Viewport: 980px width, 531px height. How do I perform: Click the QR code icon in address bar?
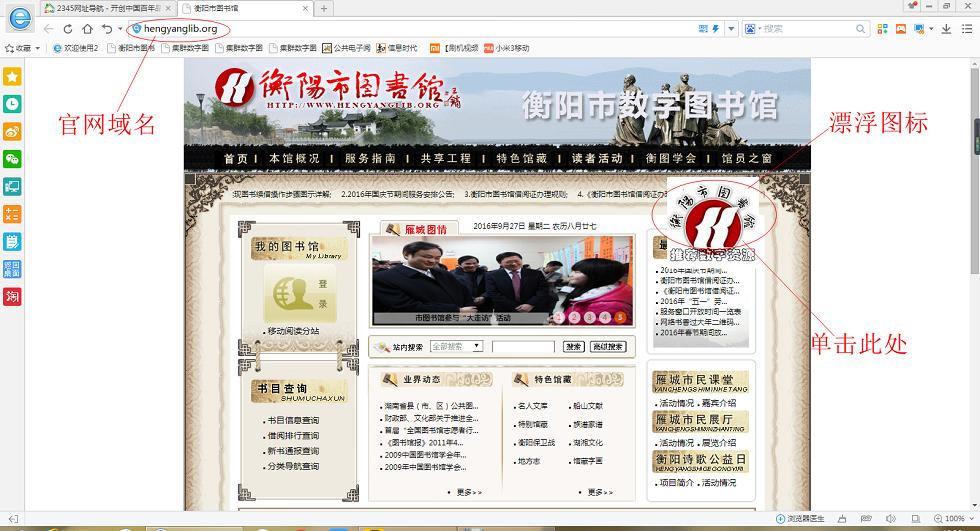click(703, 29)
